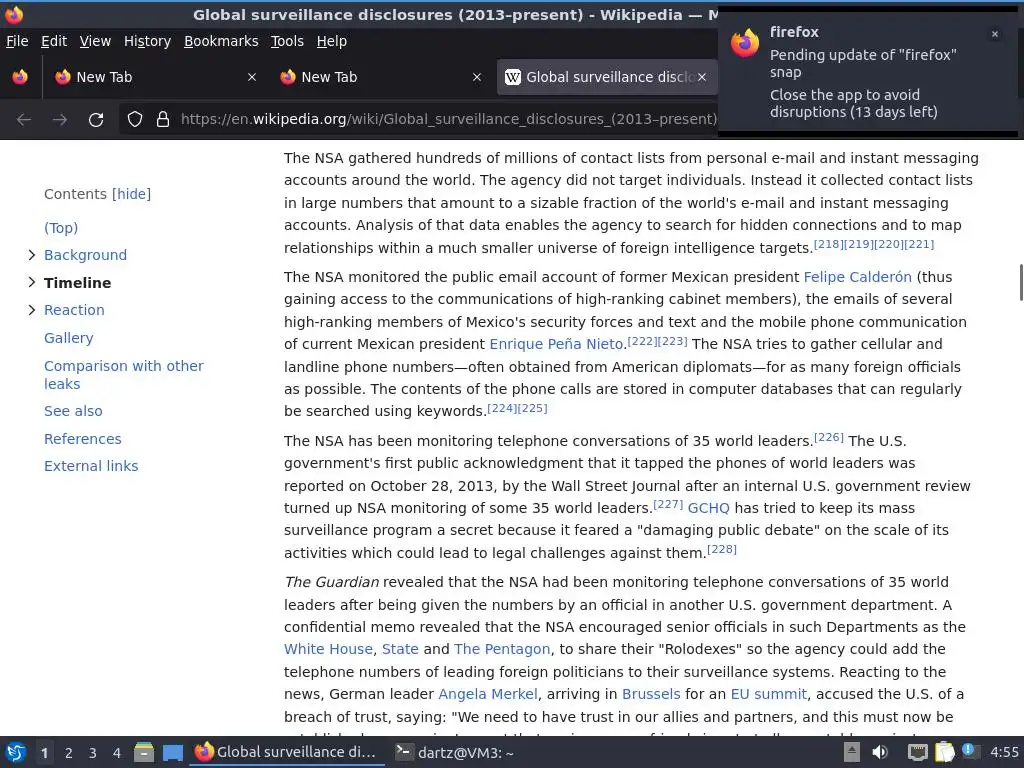Open the volume control in system tray
Image resolution: width=1024 pixels, height=768 pixels.
tap(880, 752)
